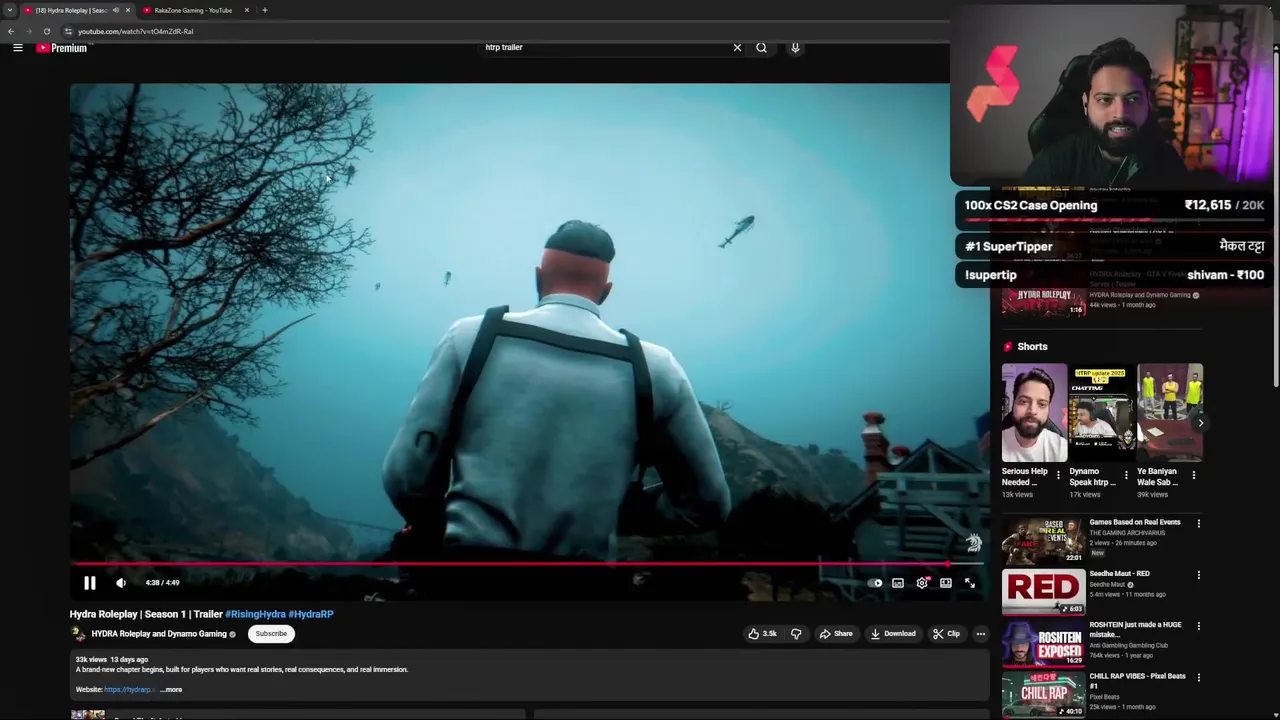The image size is (1280, 720).
Task: Reload the YouTube page
Action: pyautogui.click(x=46, y=31)
